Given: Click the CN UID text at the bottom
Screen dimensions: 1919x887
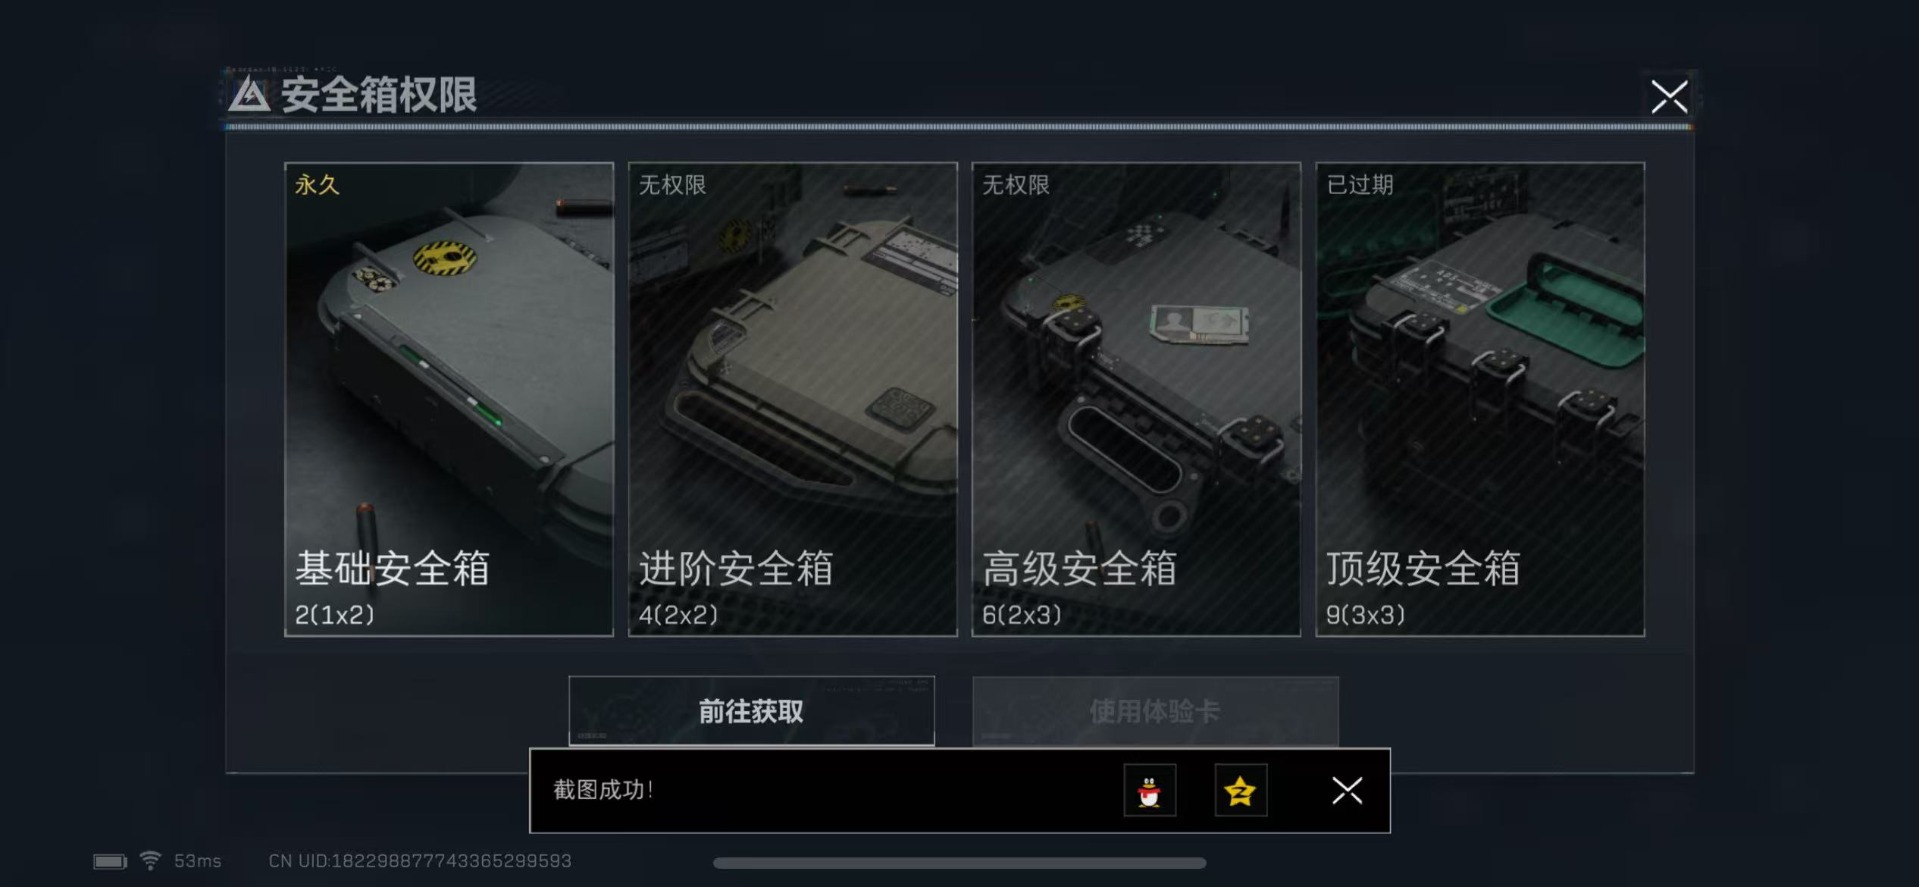Looking at the screenshot, I should pos(420,861).
